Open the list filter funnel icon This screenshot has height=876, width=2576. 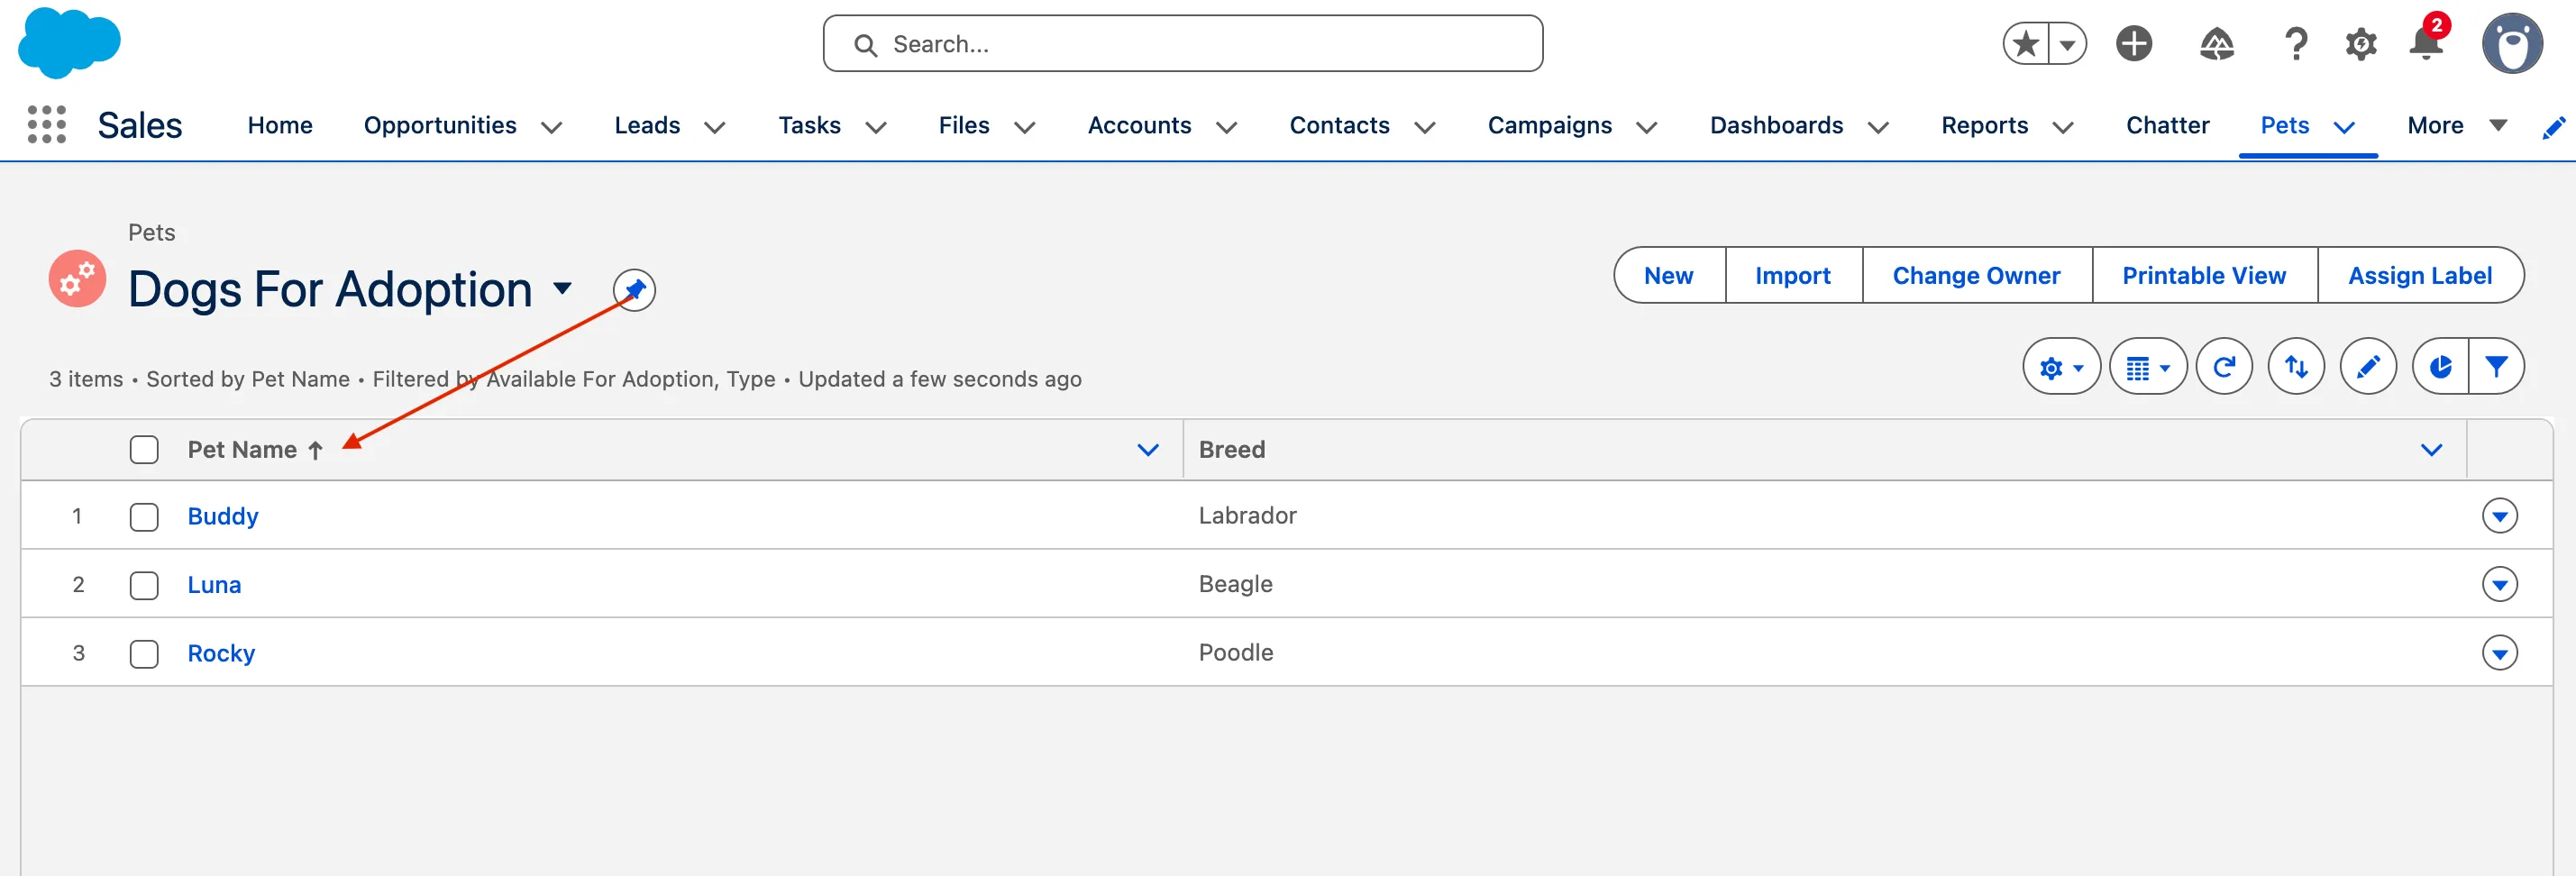click(2496, 367)
